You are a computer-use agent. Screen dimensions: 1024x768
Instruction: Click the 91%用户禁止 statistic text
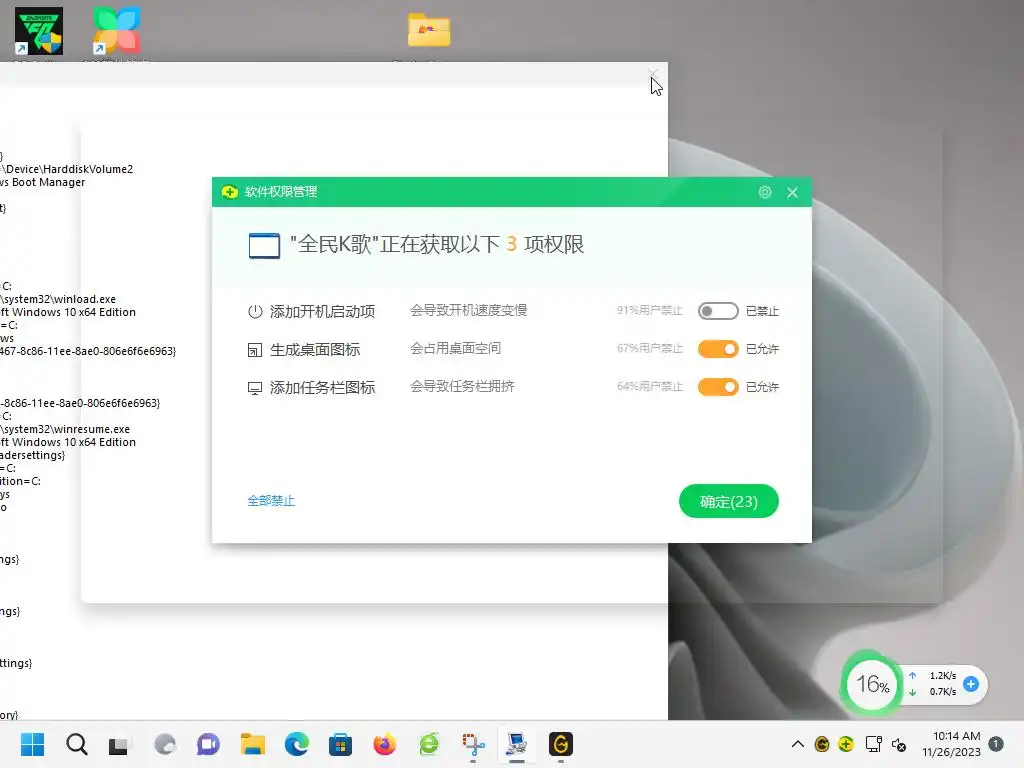point(649,310)
